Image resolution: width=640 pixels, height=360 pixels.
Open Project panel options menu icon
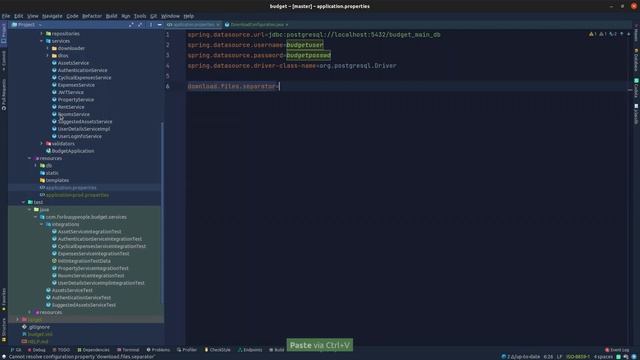tap(151, 25)
